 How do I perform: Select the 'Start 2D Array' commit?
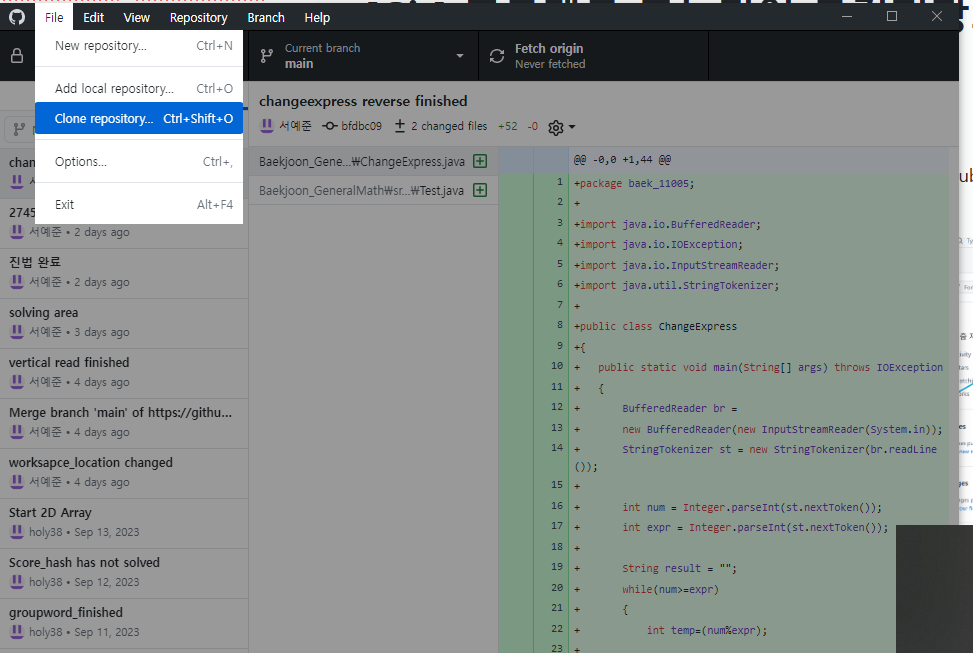(124, 523)
